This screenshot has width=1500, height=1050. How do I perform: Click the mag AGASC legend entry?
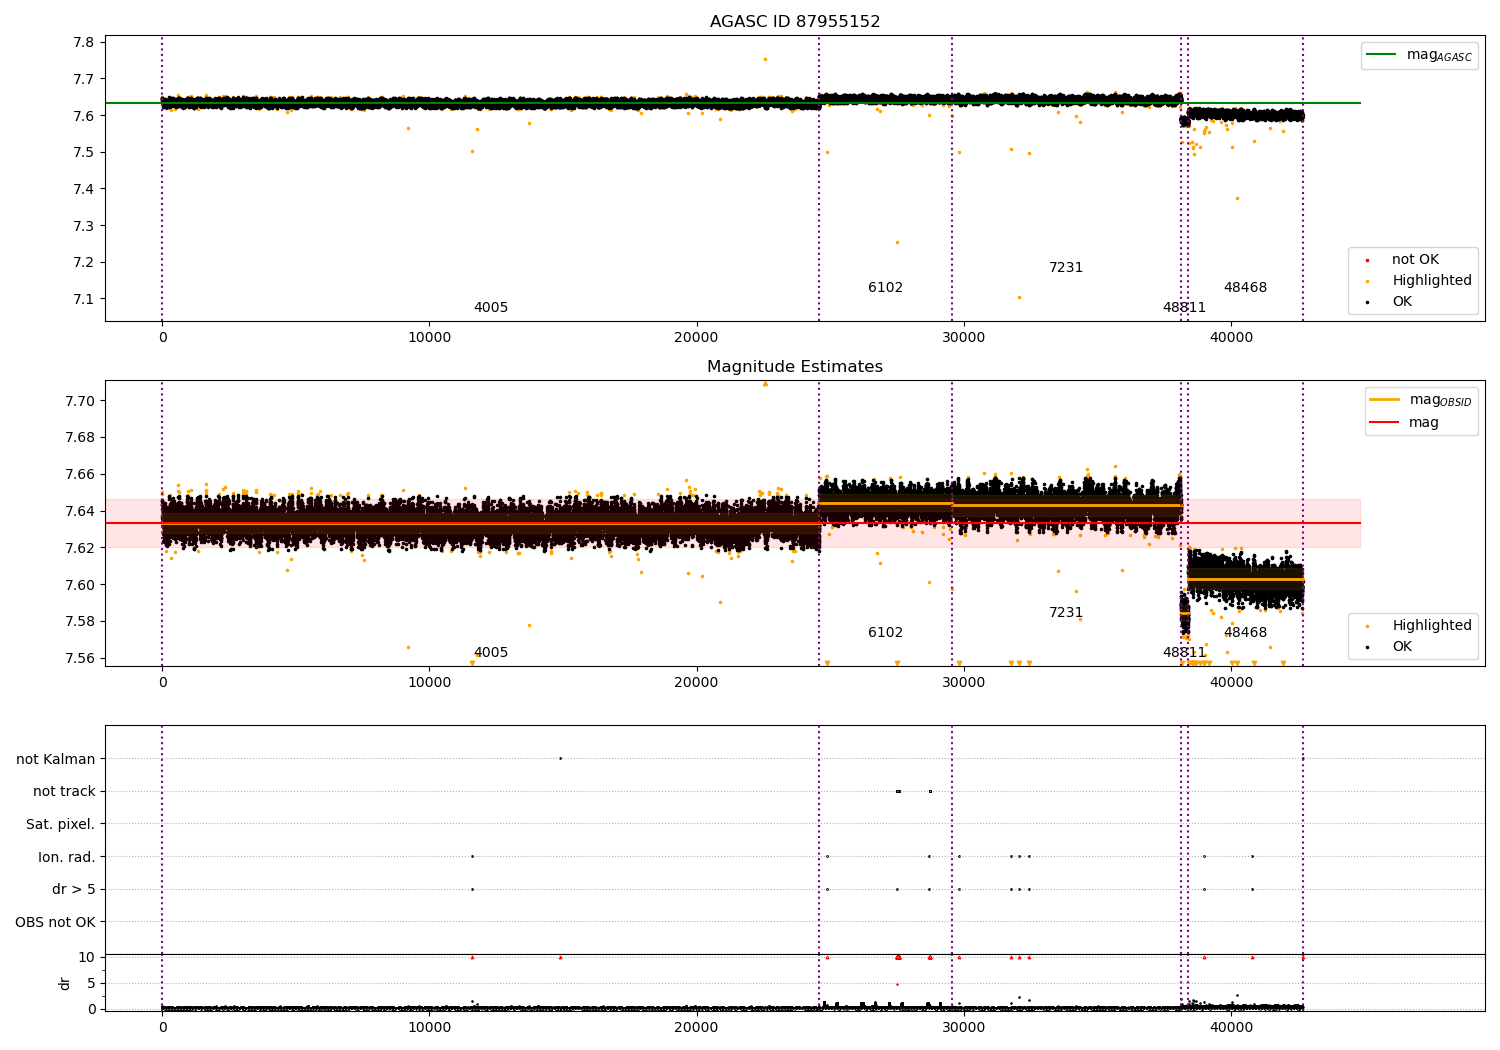[1420, 55]
